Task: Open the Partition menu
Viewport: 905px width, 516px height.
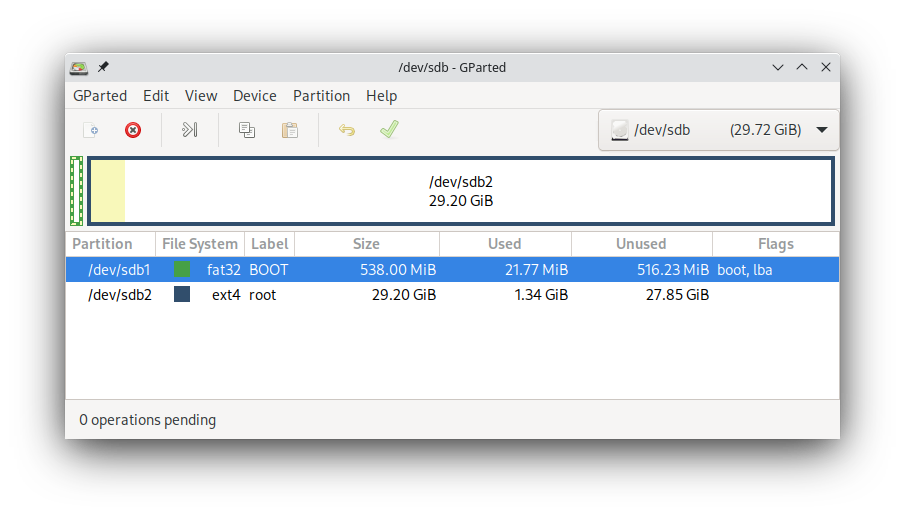Action: click(321, 96)
